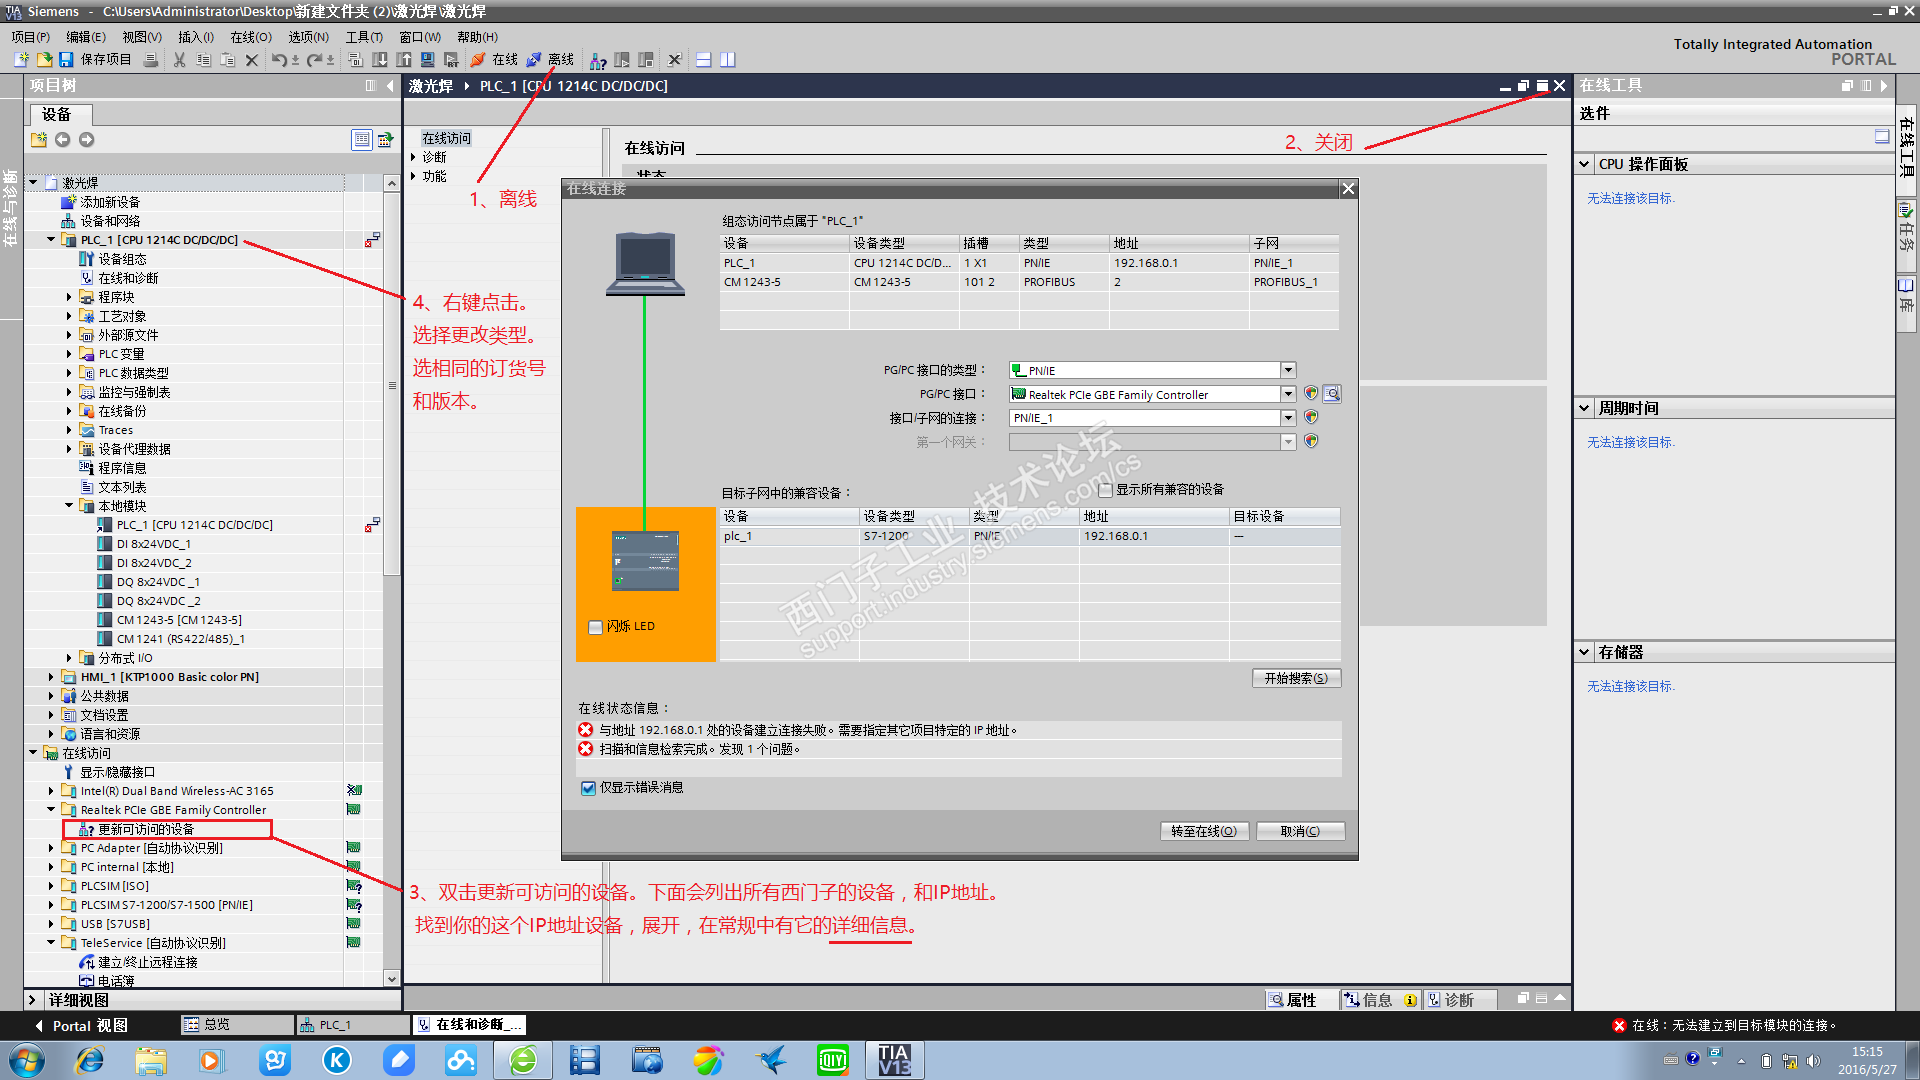Open 接口/子网的连接 dropdown
The image size is (1920, 1080).
pyautogui.click(x=1288, y=418)
